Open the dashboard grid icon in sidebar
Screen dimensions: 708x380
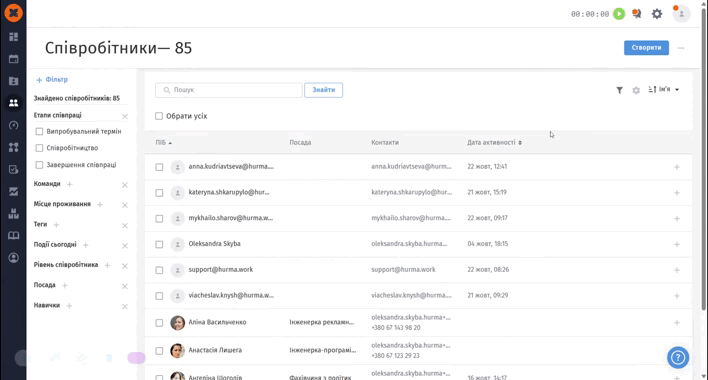click(x=14, y=37)
